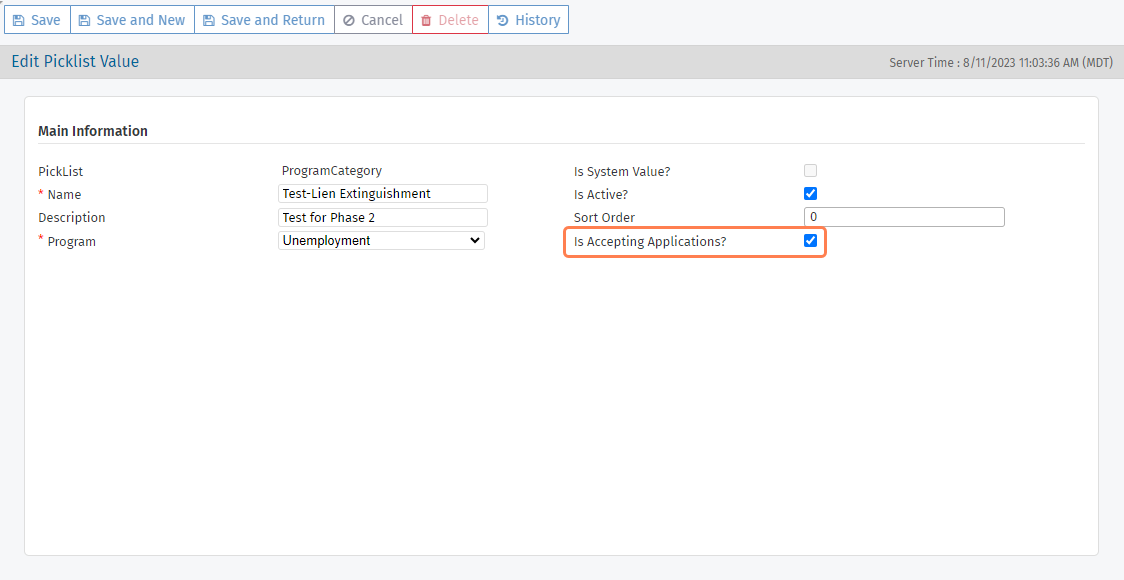
Task: Click the disk icon on Save and New
Action: 84,20
